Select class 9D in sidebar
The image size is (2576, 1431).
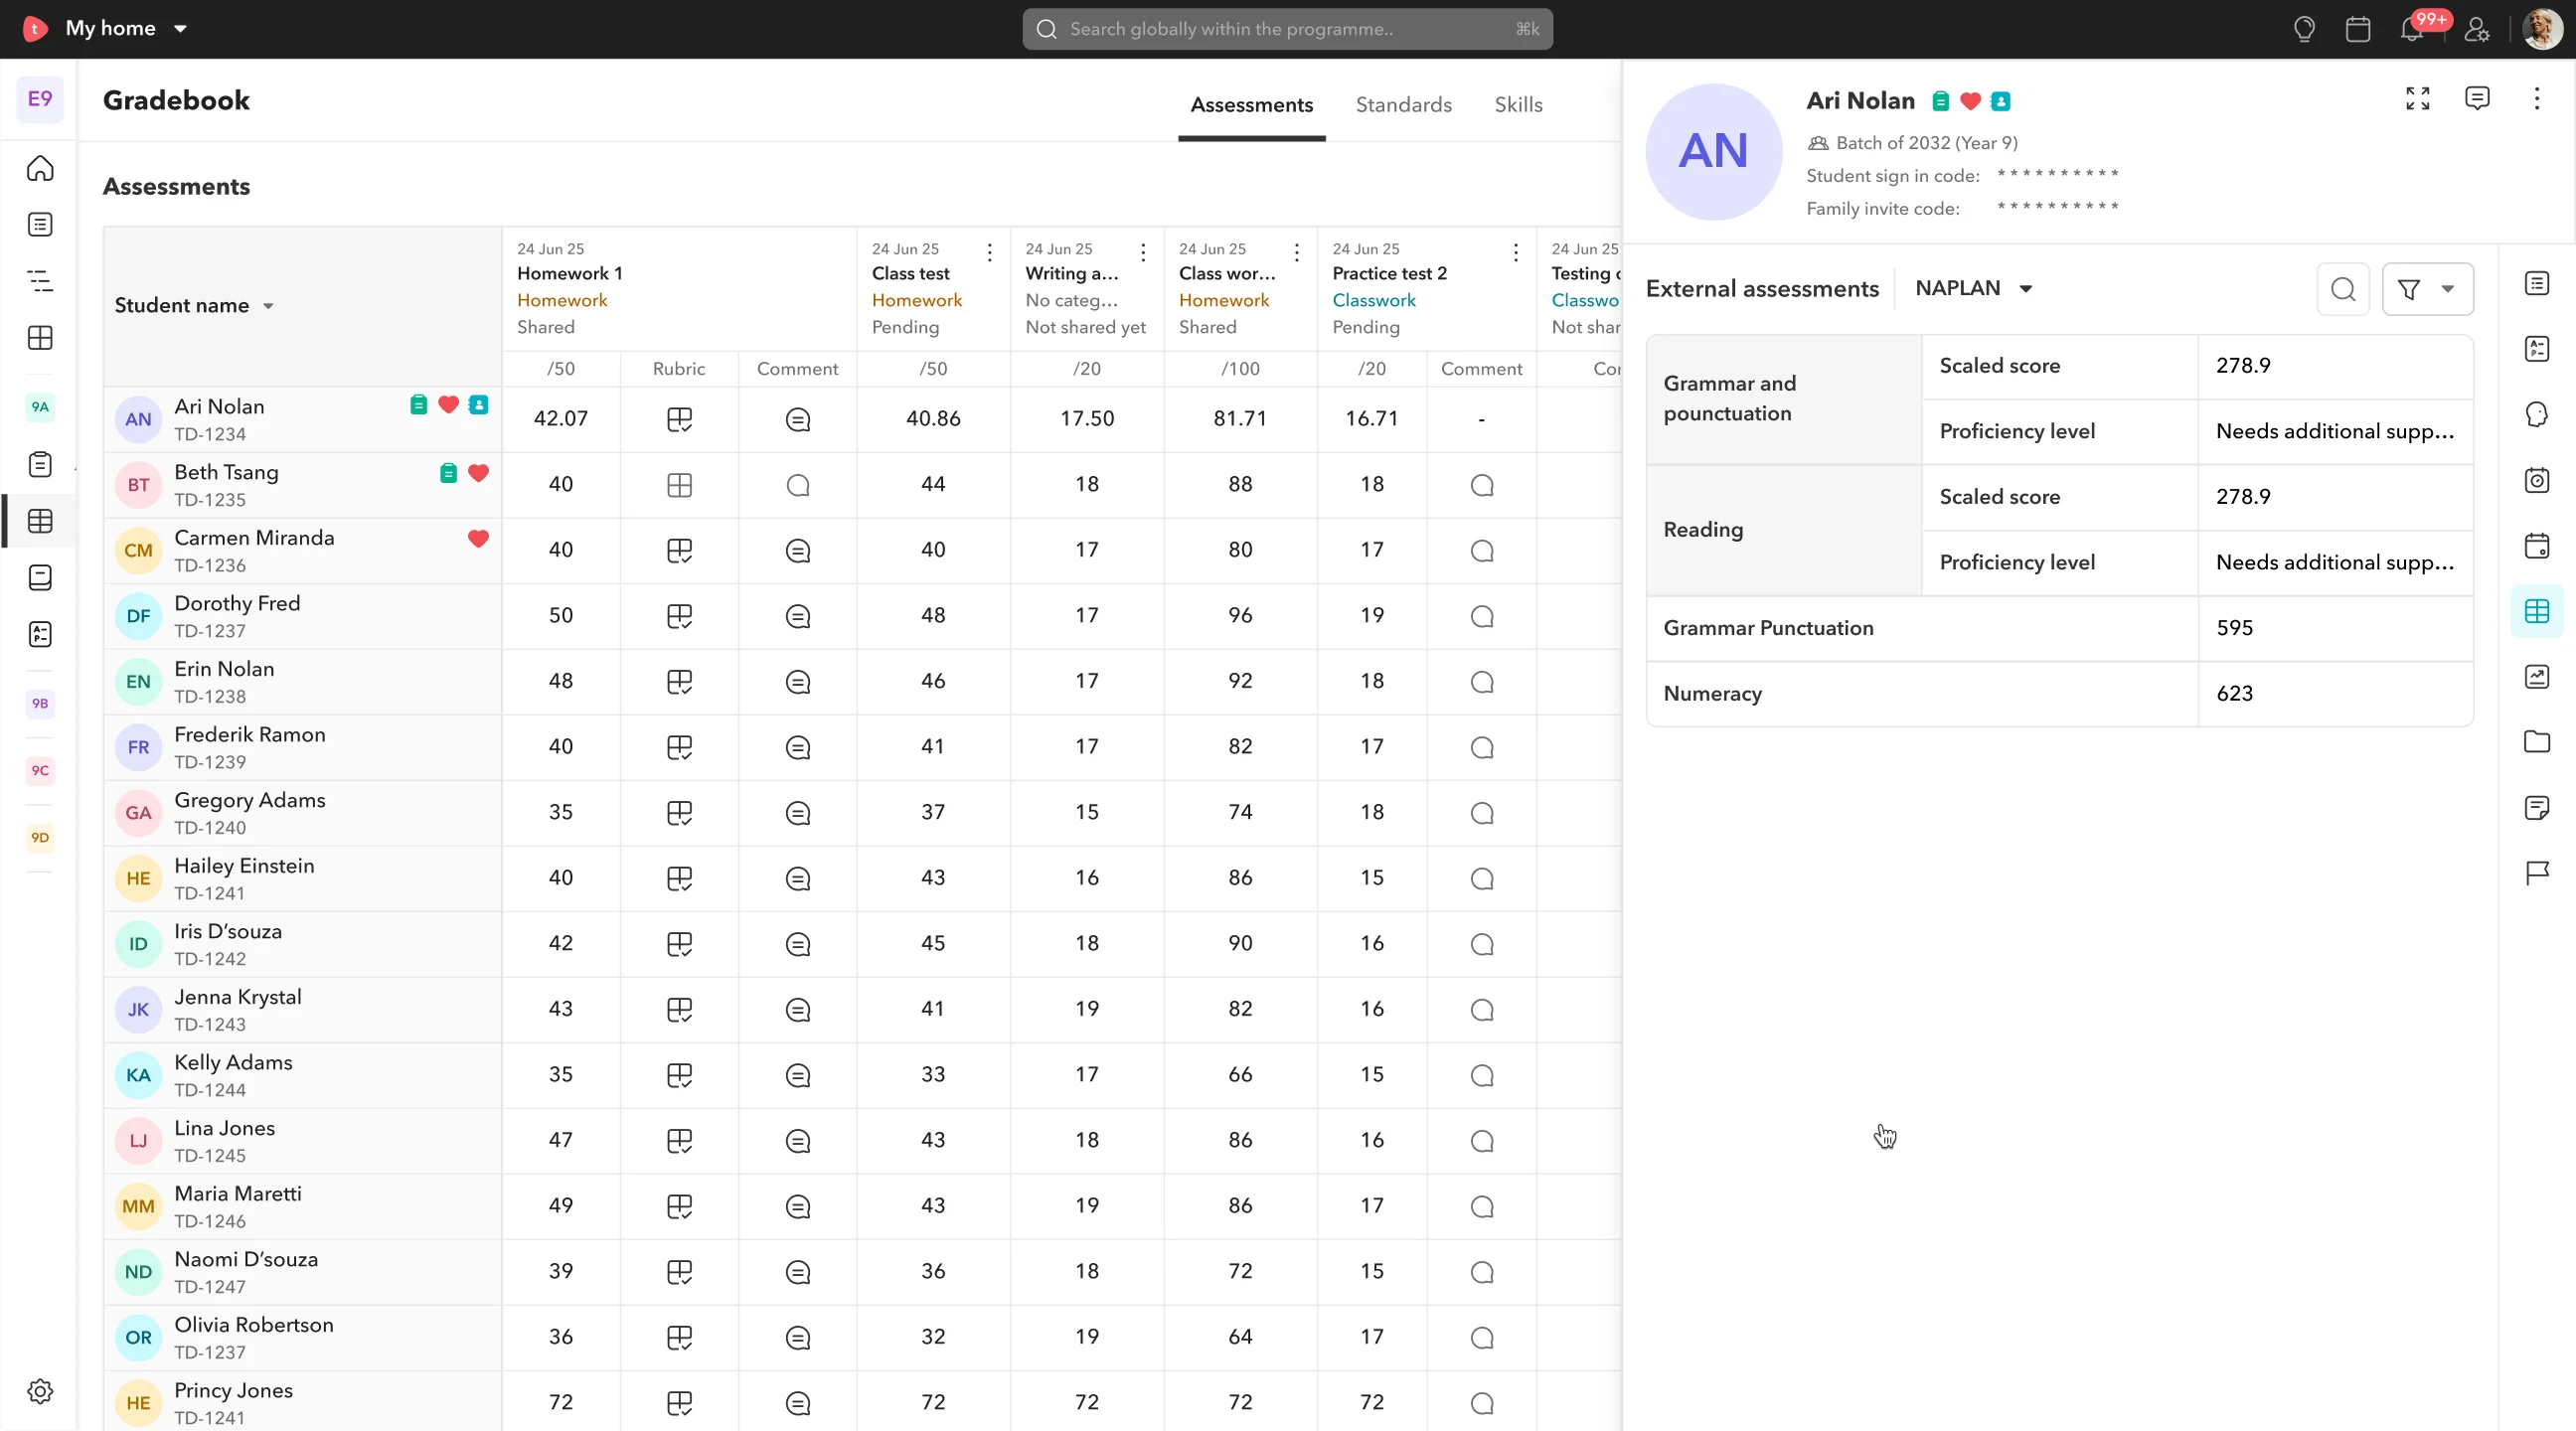click(x=40, y=837)
